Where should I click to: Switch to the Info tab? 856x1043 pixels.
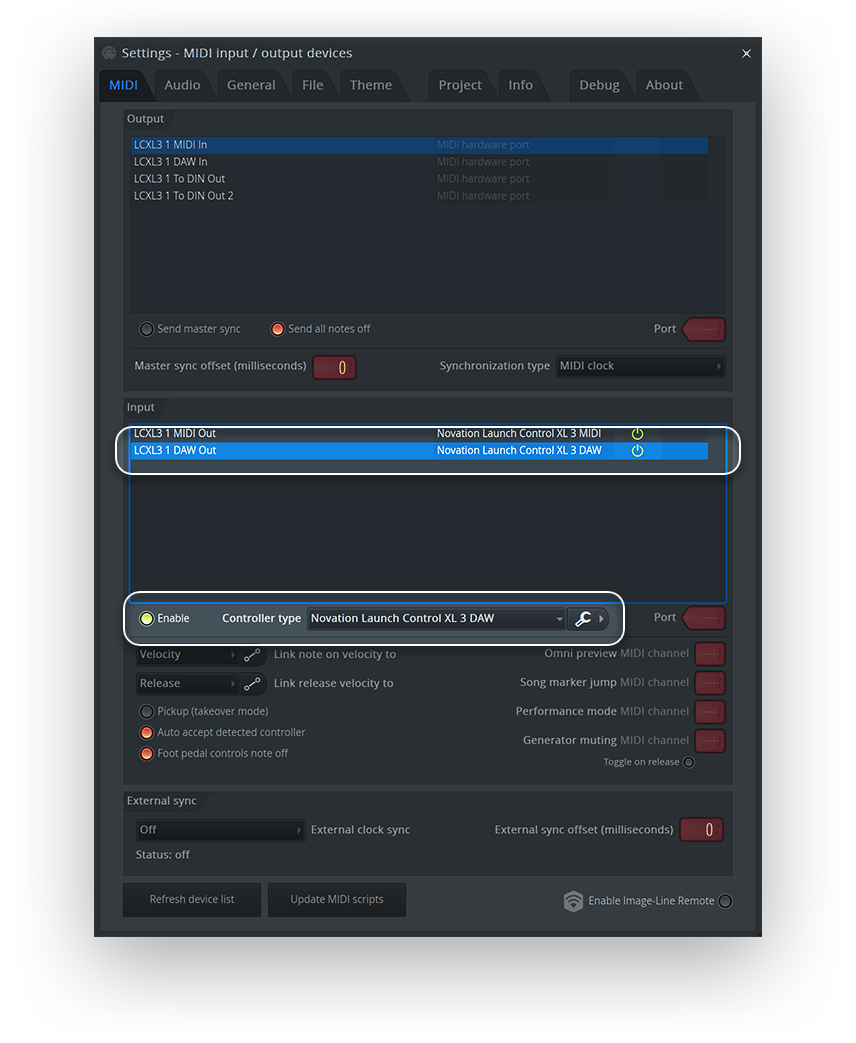pyautogui.click(x=520, y=85)
